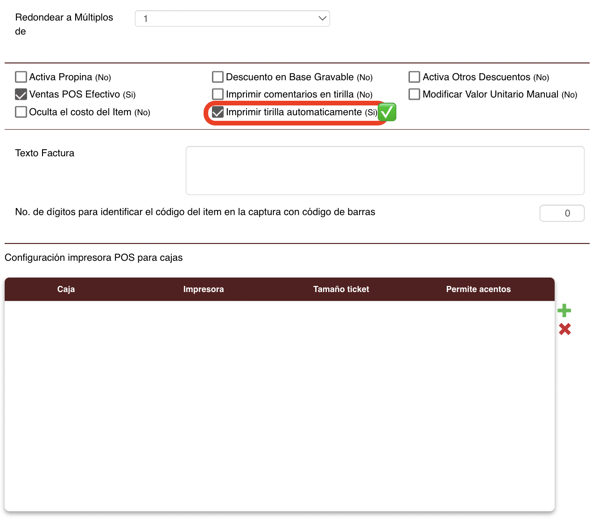Click the Redondear a Múltiplos de label
The width and height of the screenshot is (606, 529).
coord(64,24)
